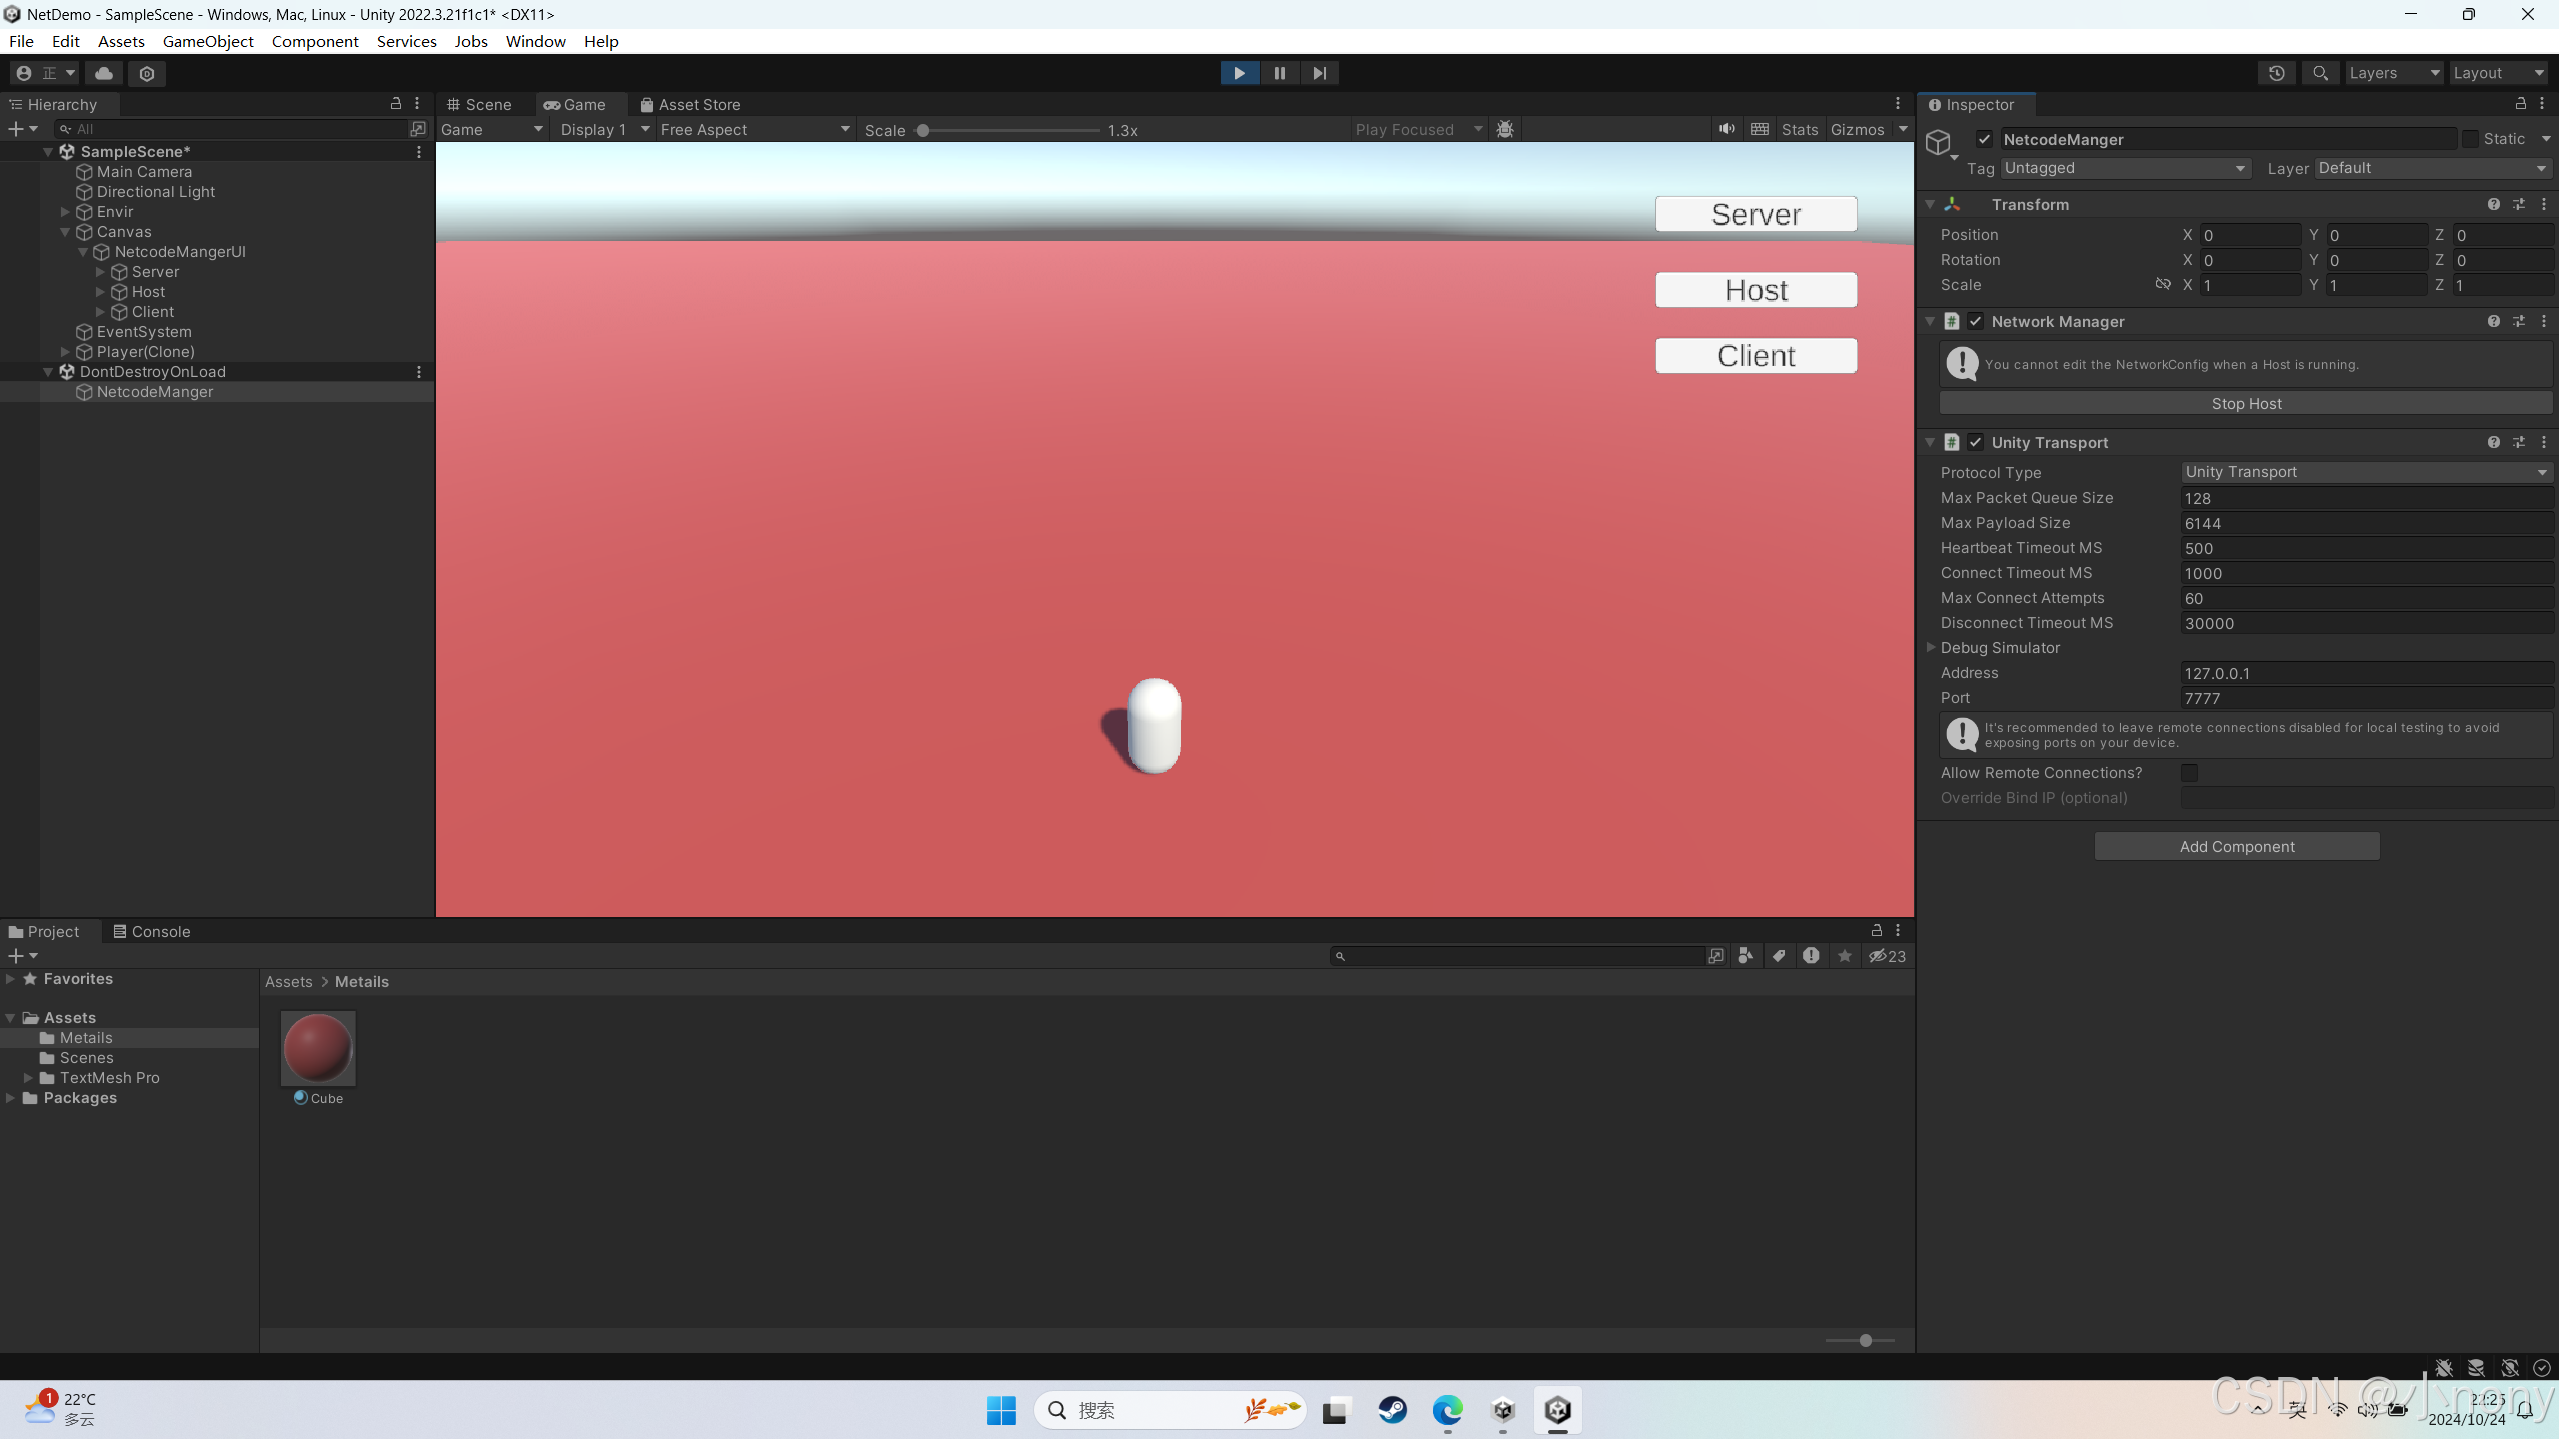Click the step frame playback icon
2559x1439 pixels.
click(x=1318, y=72)
